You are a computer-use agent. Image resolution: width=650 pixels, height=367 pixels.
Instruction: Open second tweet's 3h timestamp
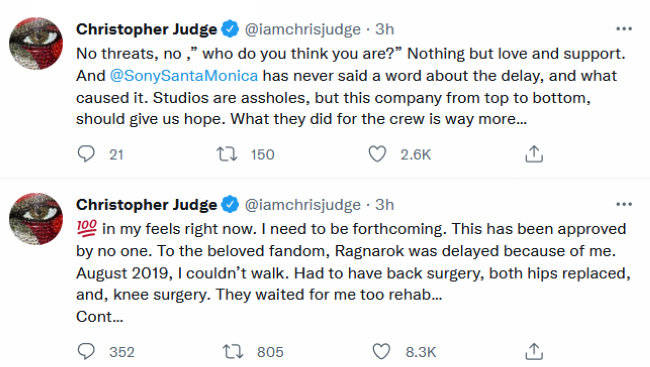tap(384, 204)
